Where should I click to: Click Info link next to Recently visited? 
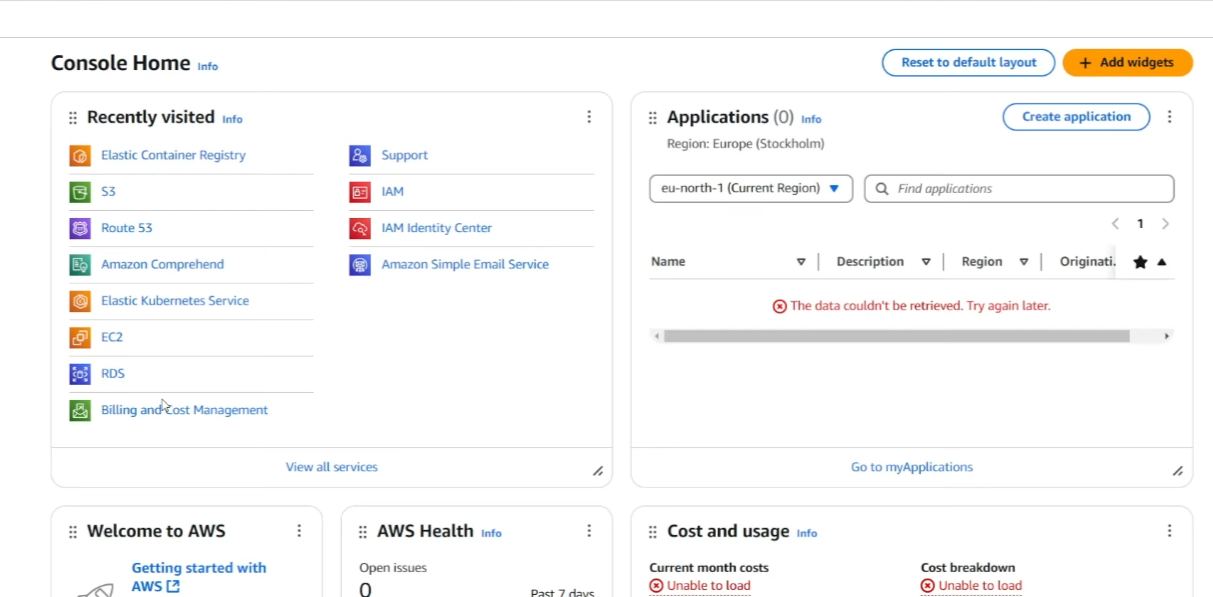(x=232, y=119)
